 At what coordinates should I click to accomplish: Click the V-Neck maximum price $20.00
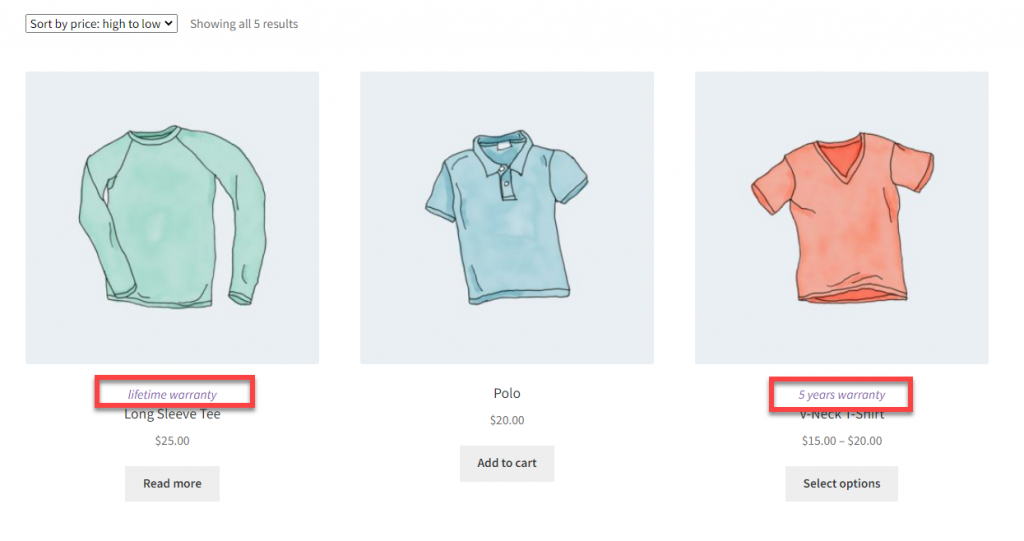click(865, 441)
